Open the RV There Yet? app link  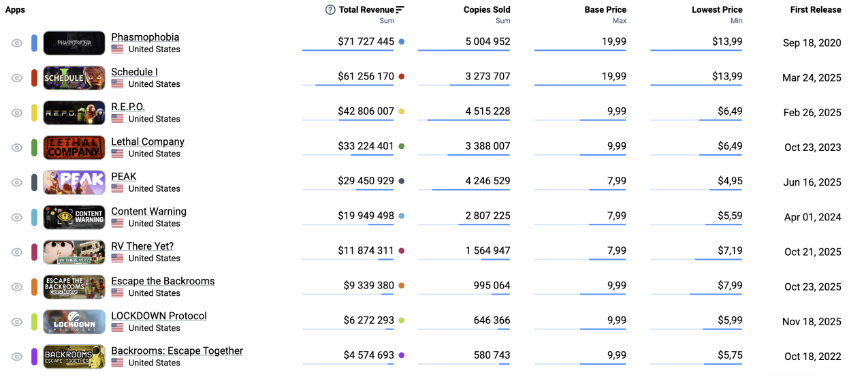(143, 246)
